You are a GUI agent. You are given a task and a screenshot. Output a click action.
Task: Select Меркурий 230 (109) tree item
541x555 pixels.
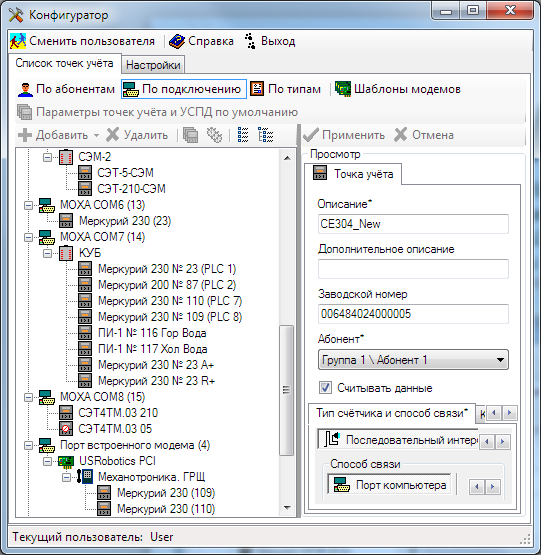tap(166, 493)
